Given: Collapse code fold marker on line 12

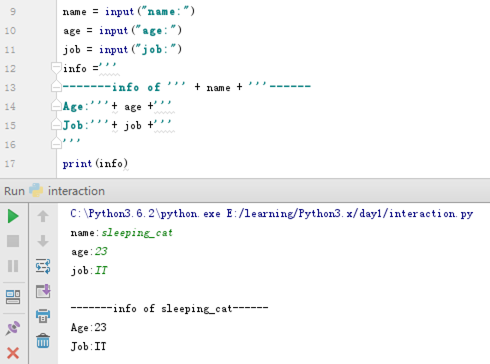Looking at the screenshot, I should 56,67.
